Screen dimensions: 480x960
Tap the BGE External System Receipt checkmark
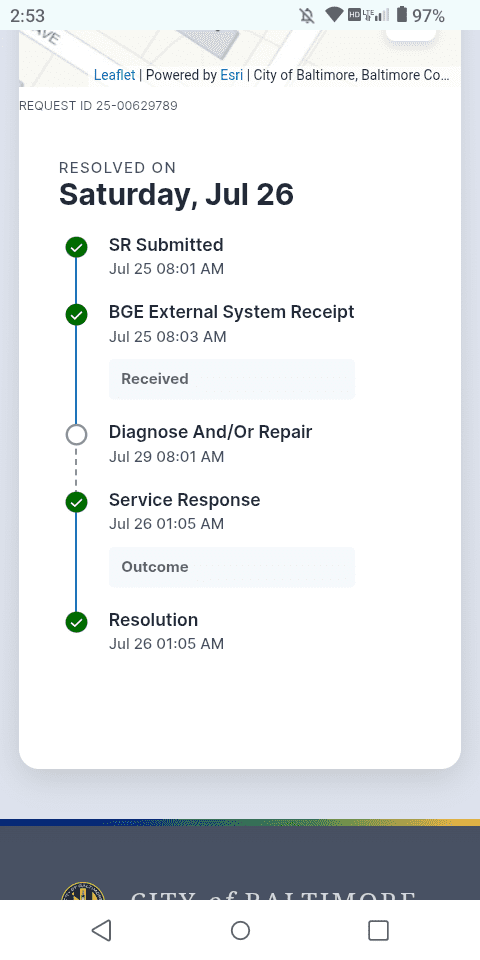click(77, 315)
